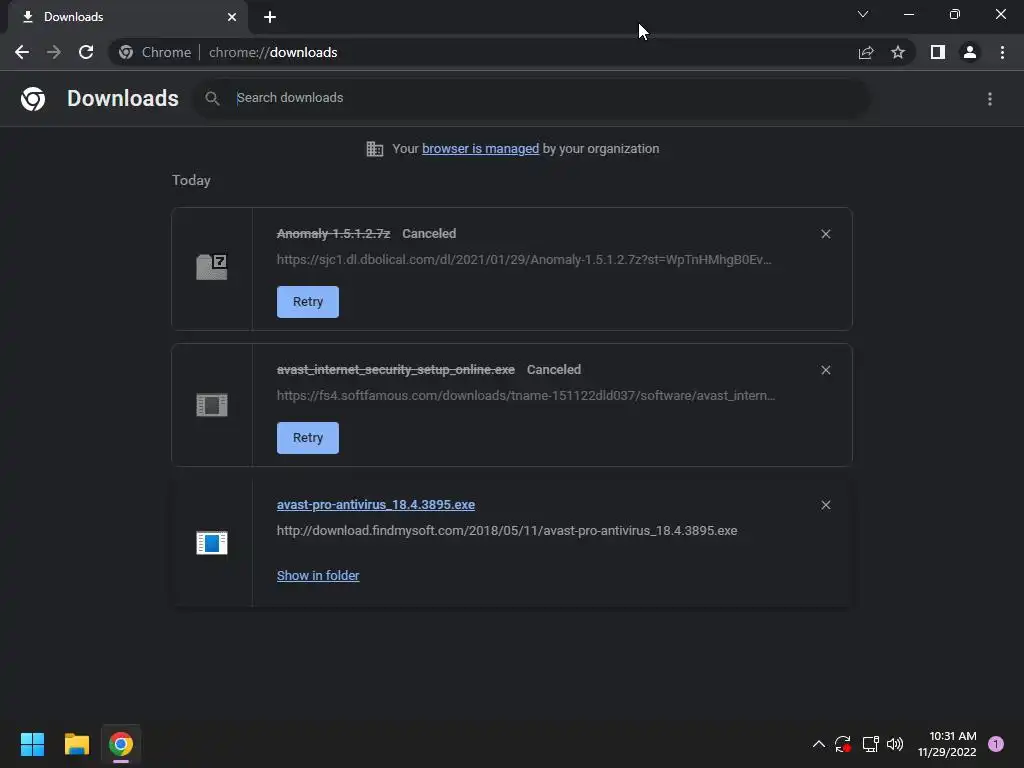Close the Downloads tab

(232, 17)
